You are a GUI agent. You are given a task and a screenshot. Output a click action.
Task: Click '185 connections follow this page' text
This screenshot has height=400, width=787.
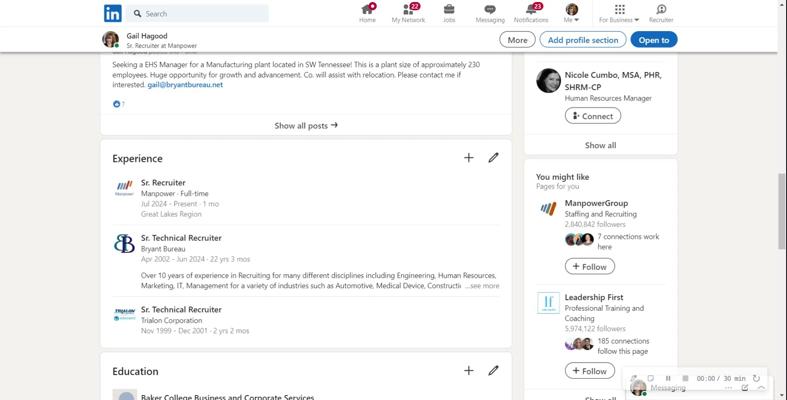point(623,346)
